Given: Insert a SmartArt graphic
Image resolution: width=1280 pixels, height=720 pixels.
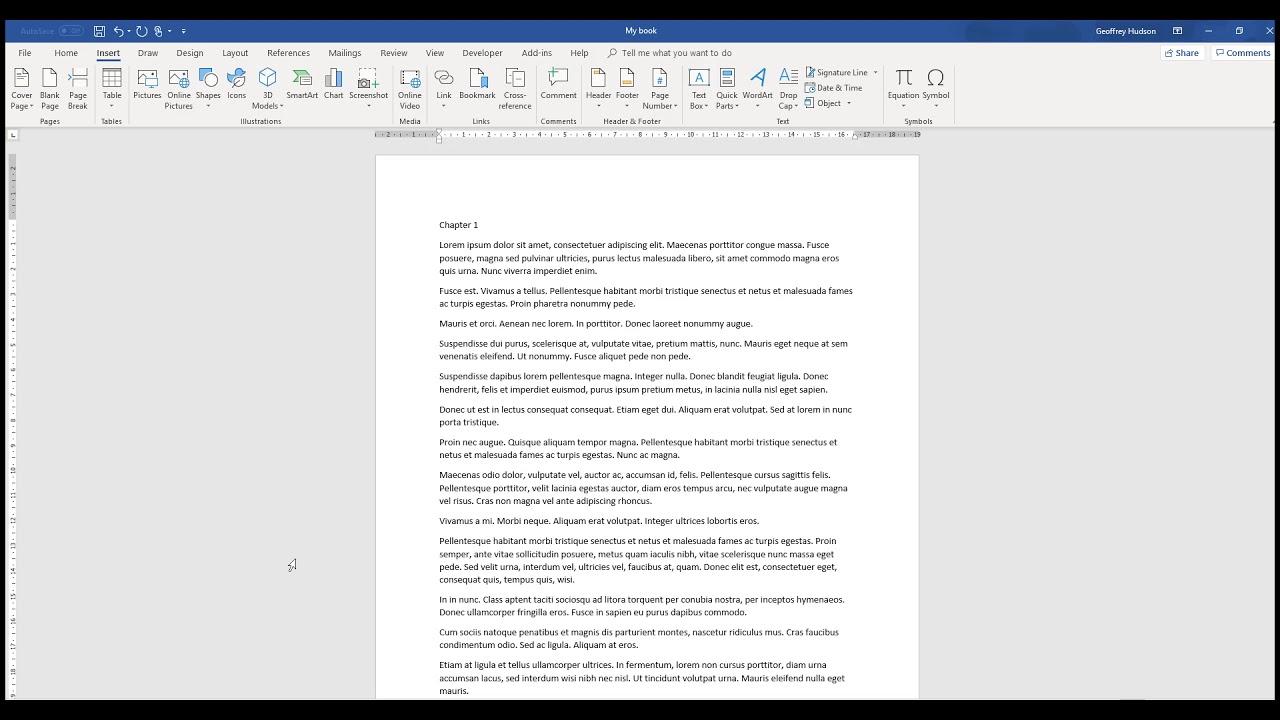Looking at the screenshot, I should pyautogui.click(x=302, y=84).
